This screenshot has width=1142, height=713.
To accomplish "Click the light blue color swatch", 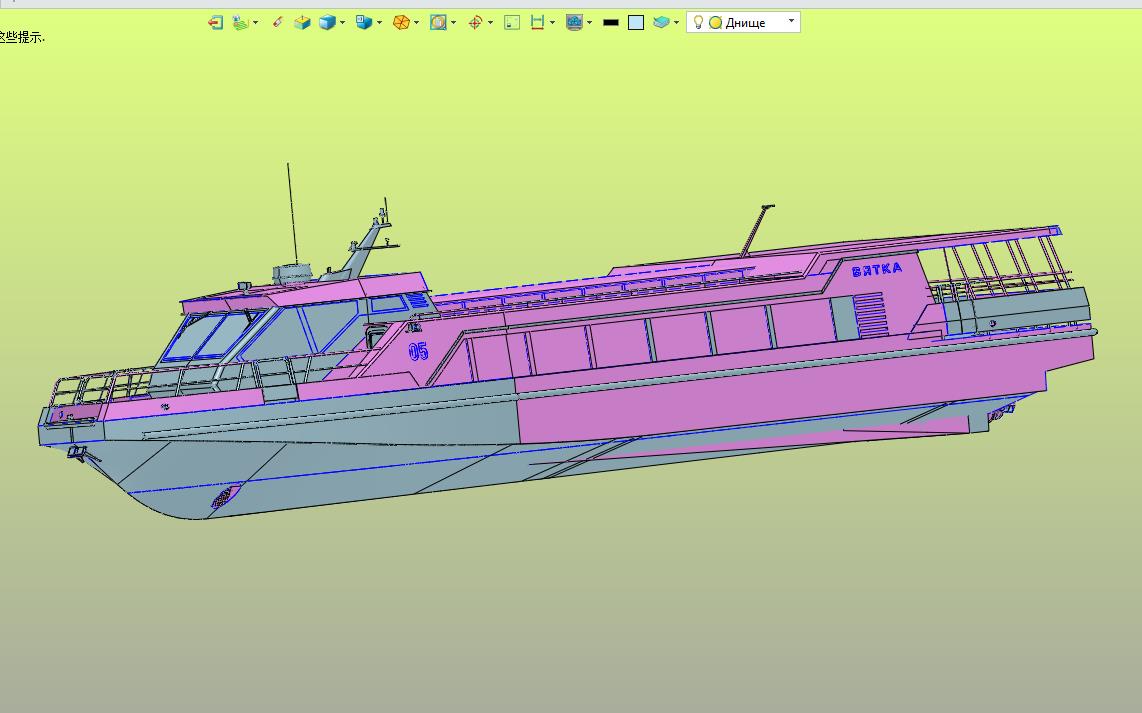I will [636, 22].
